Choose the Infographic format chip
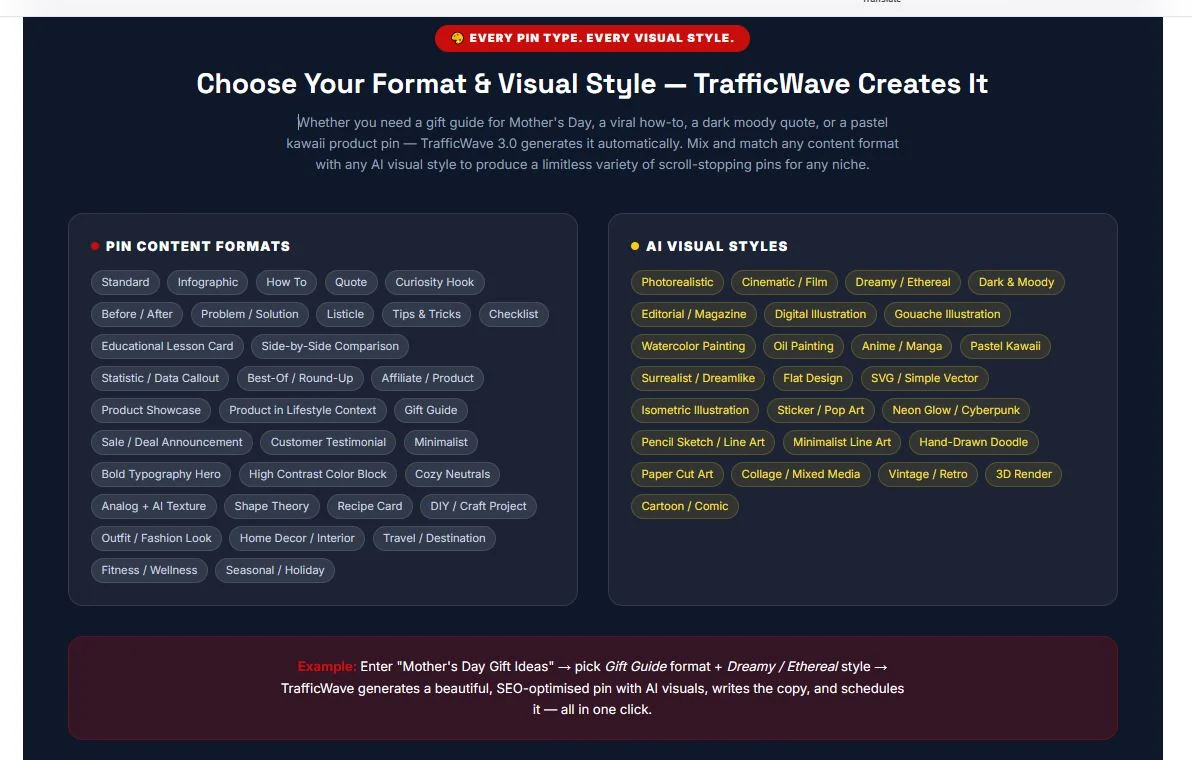The width and height of the screenshot is (1192, 760). click(x=208, y=282)
